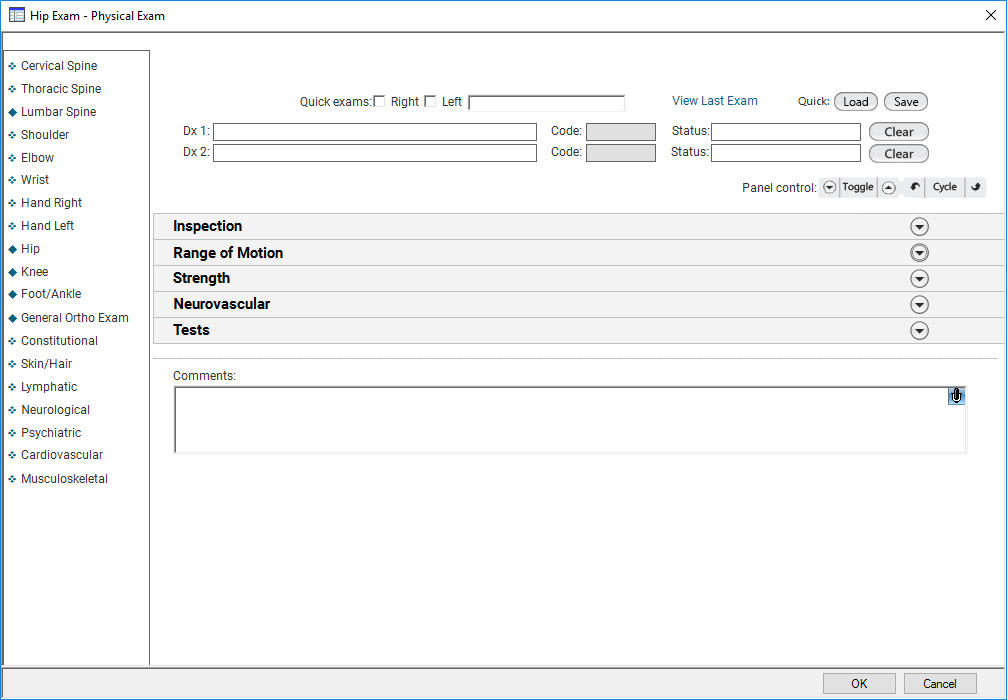Viewport: 1008px width, 700px height.
Task: Click the Inspection section header text
Action: coord(208,226)
